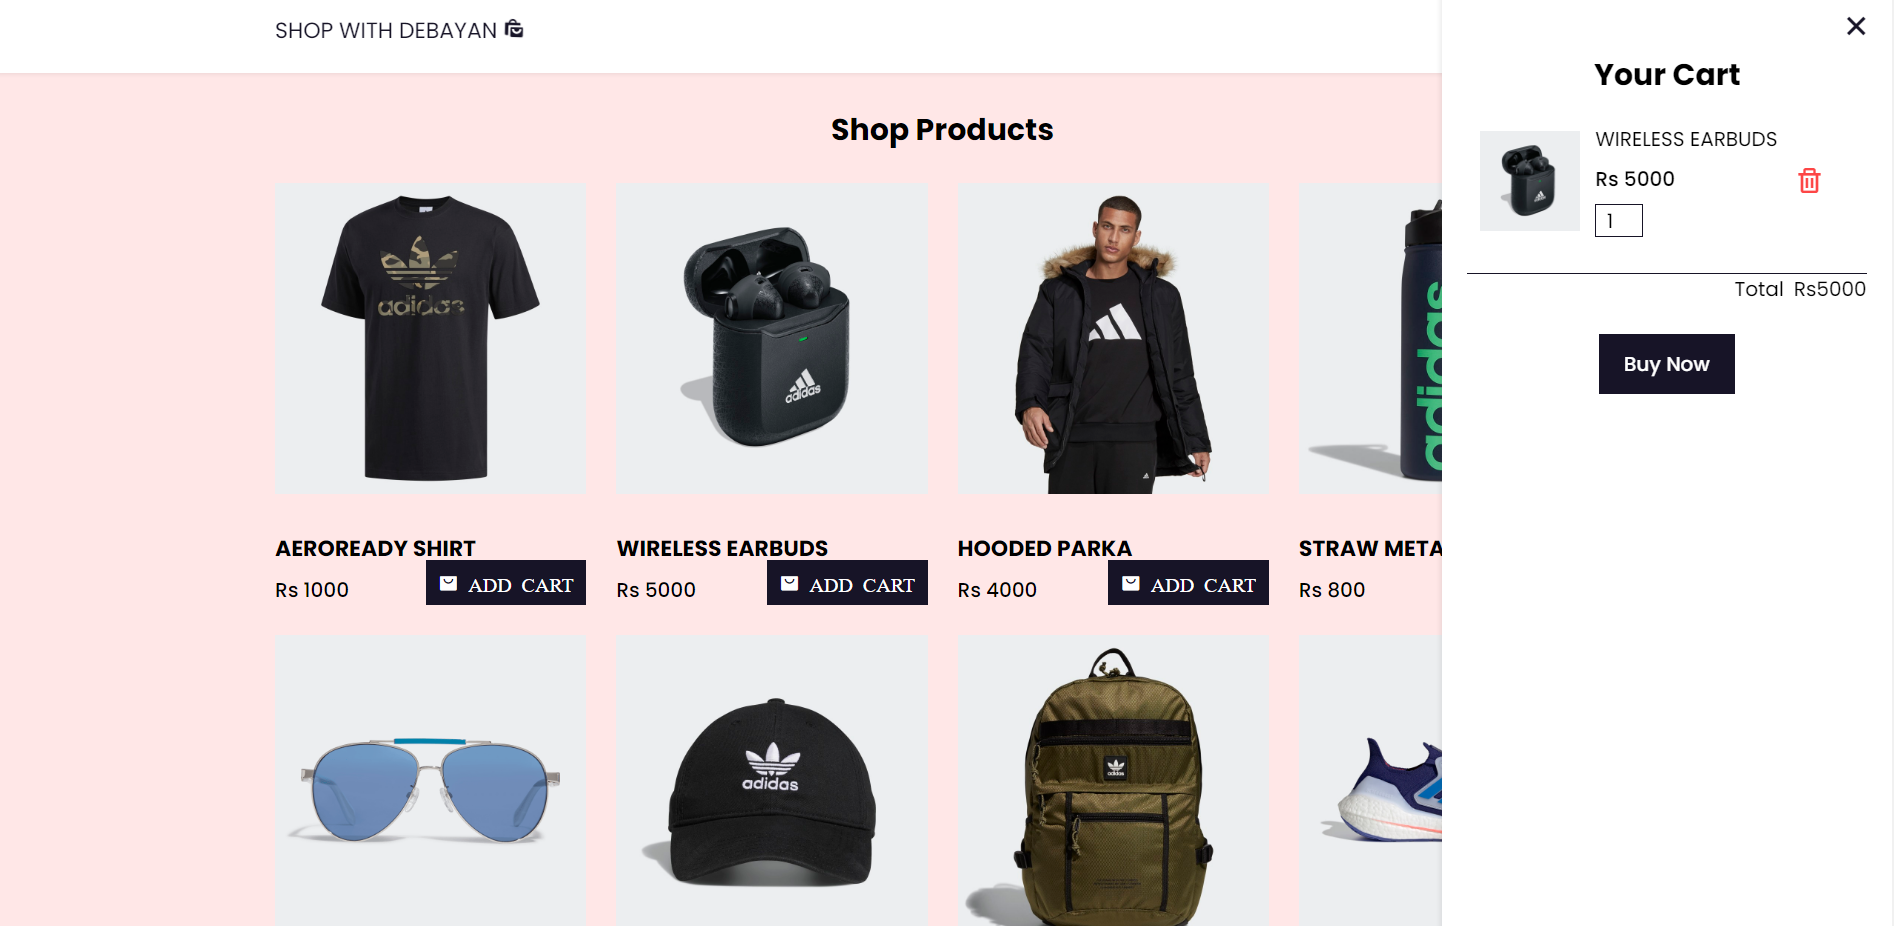This screenshot has width=1894, height=926.
Task: Add Aeroready Shirt to cart
Action: [506, 583]
